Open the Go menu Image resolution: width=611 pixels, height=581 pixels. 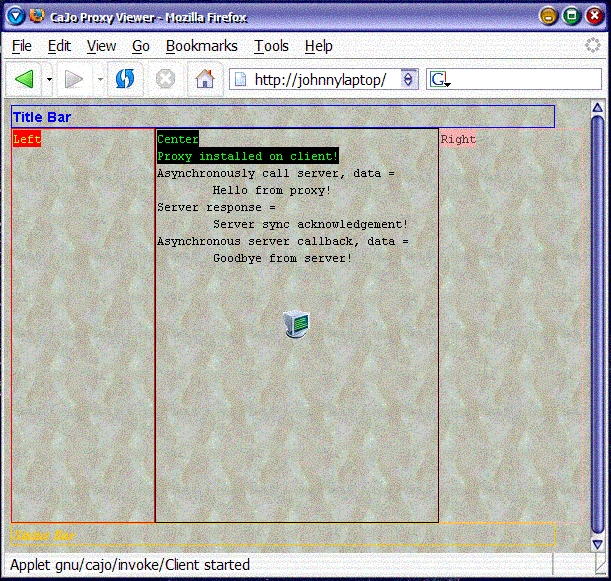(x=141, y=46)
